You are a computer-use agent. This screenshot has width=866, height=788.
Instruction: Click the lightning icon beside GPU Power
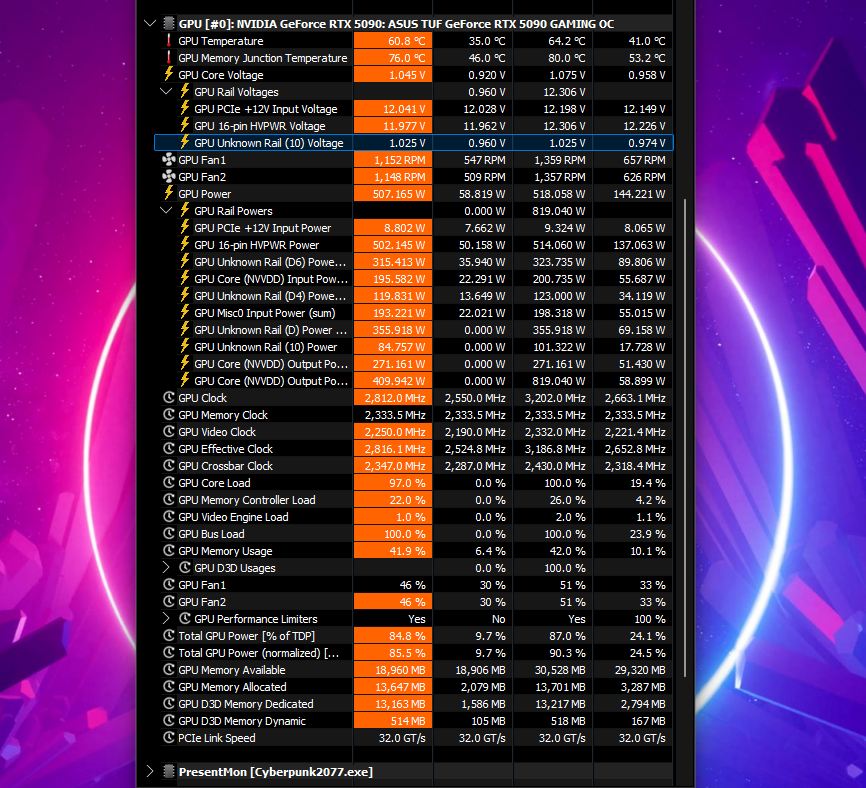pyautogui.click(x=169, y=193)
